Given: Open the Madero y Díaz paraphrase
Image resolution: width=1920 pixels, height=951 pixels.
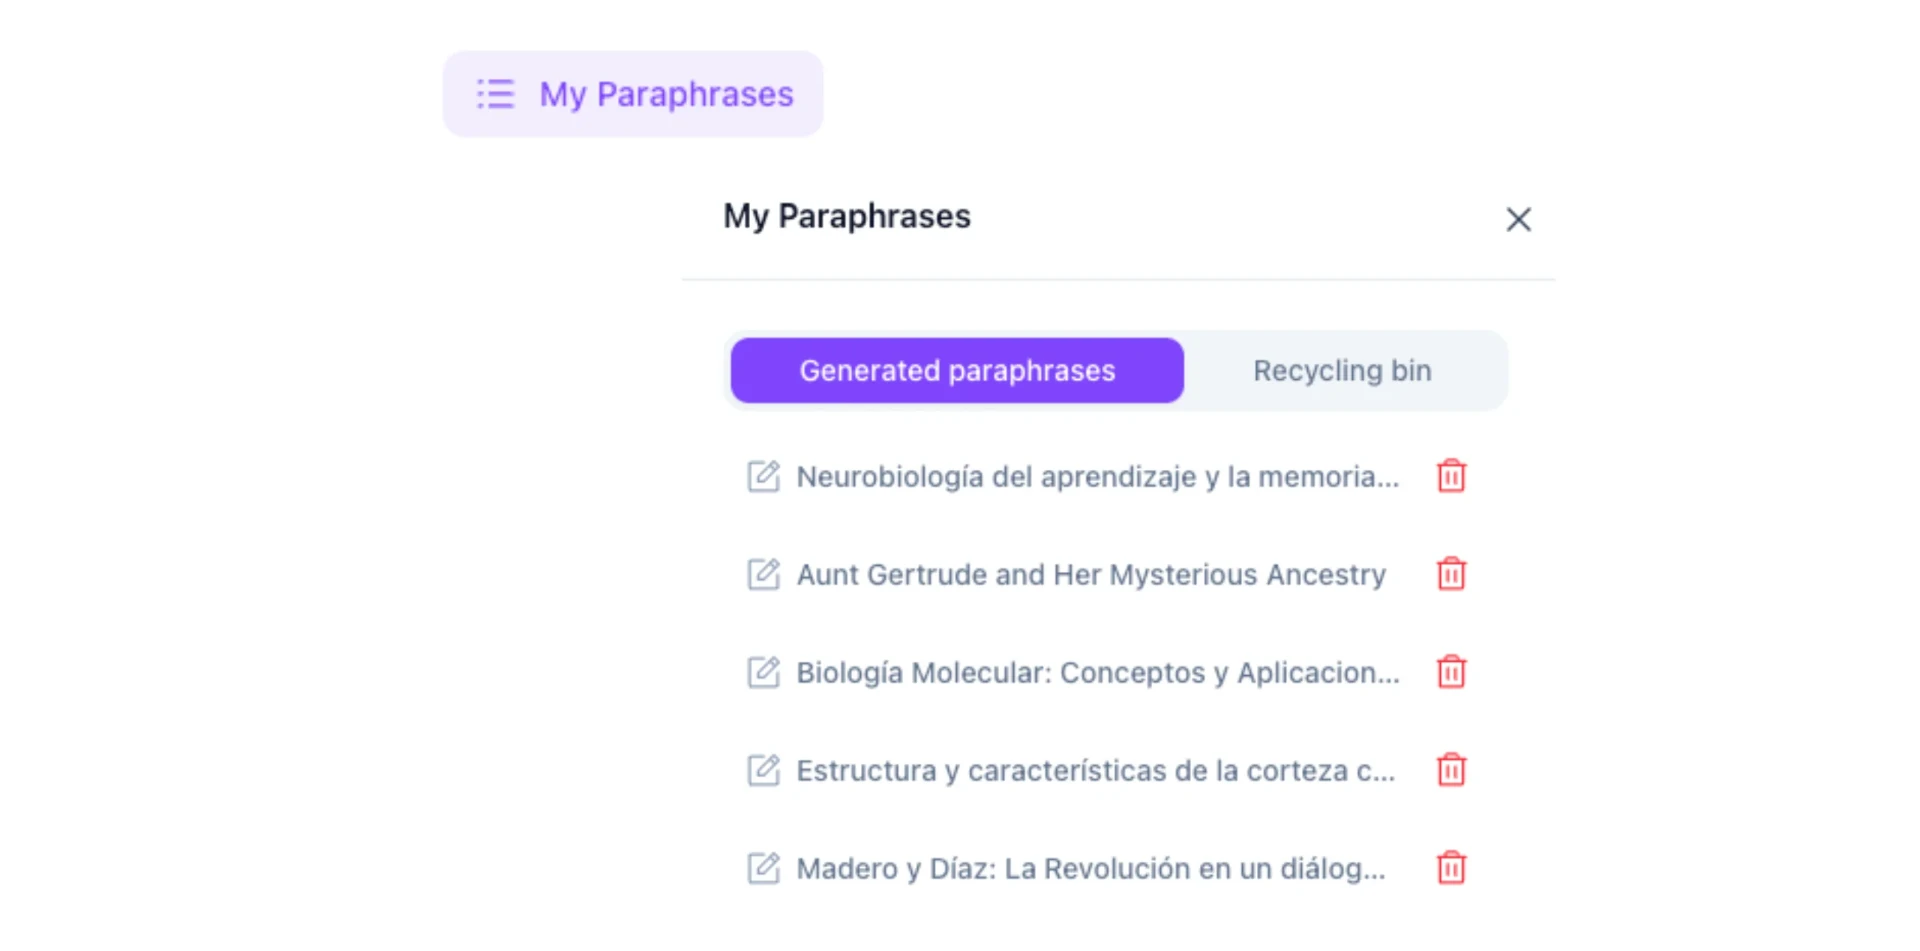Looking at the screenshot, I should [1089, 868].
